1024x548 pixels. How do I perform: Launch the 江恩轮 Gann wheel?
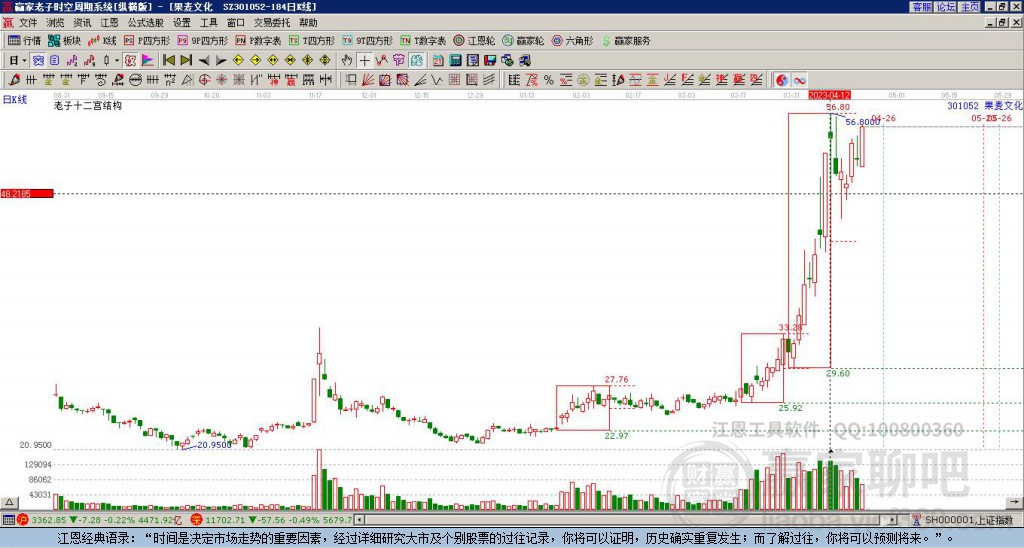point(474,40)
